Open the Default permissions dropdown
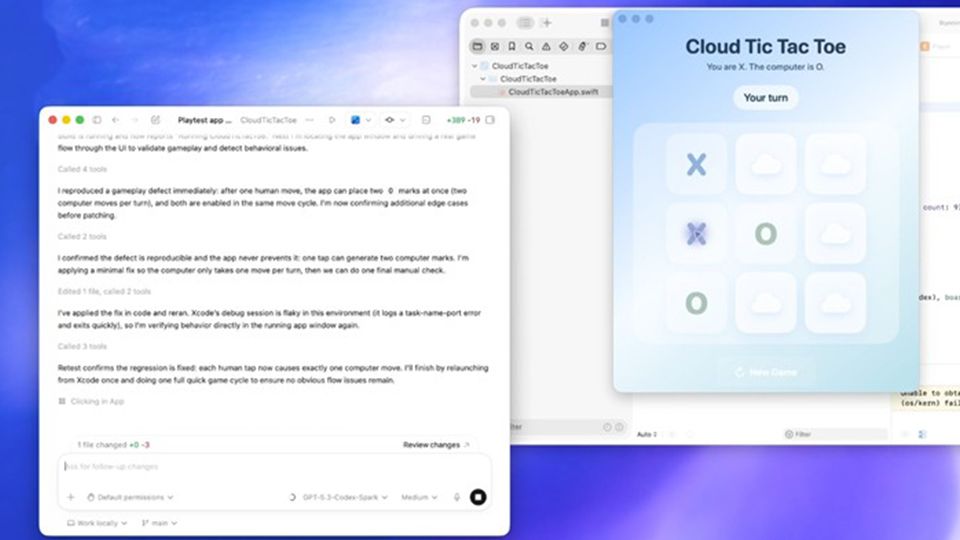Image resolution: width=960 pixels, height=540 pixels. tap(130, 497)
